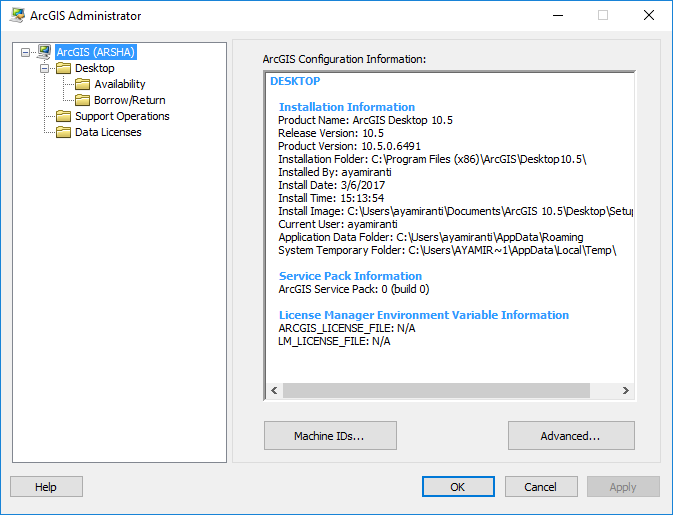Click the Borrow/Return folder icon
Viewport: 673px width, 515px height.
click(x=82, y=100)
